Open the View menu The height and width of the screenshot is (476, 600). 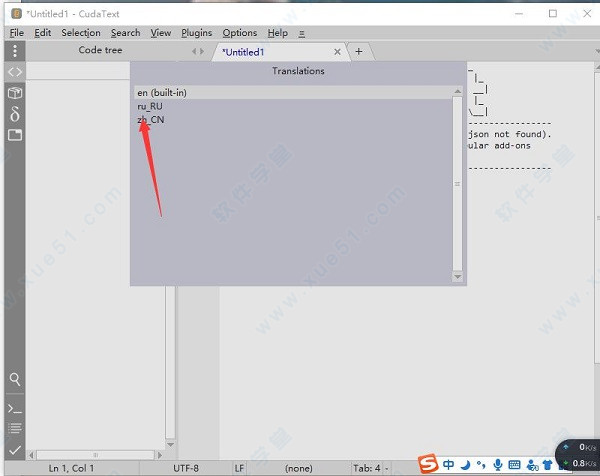161,33
